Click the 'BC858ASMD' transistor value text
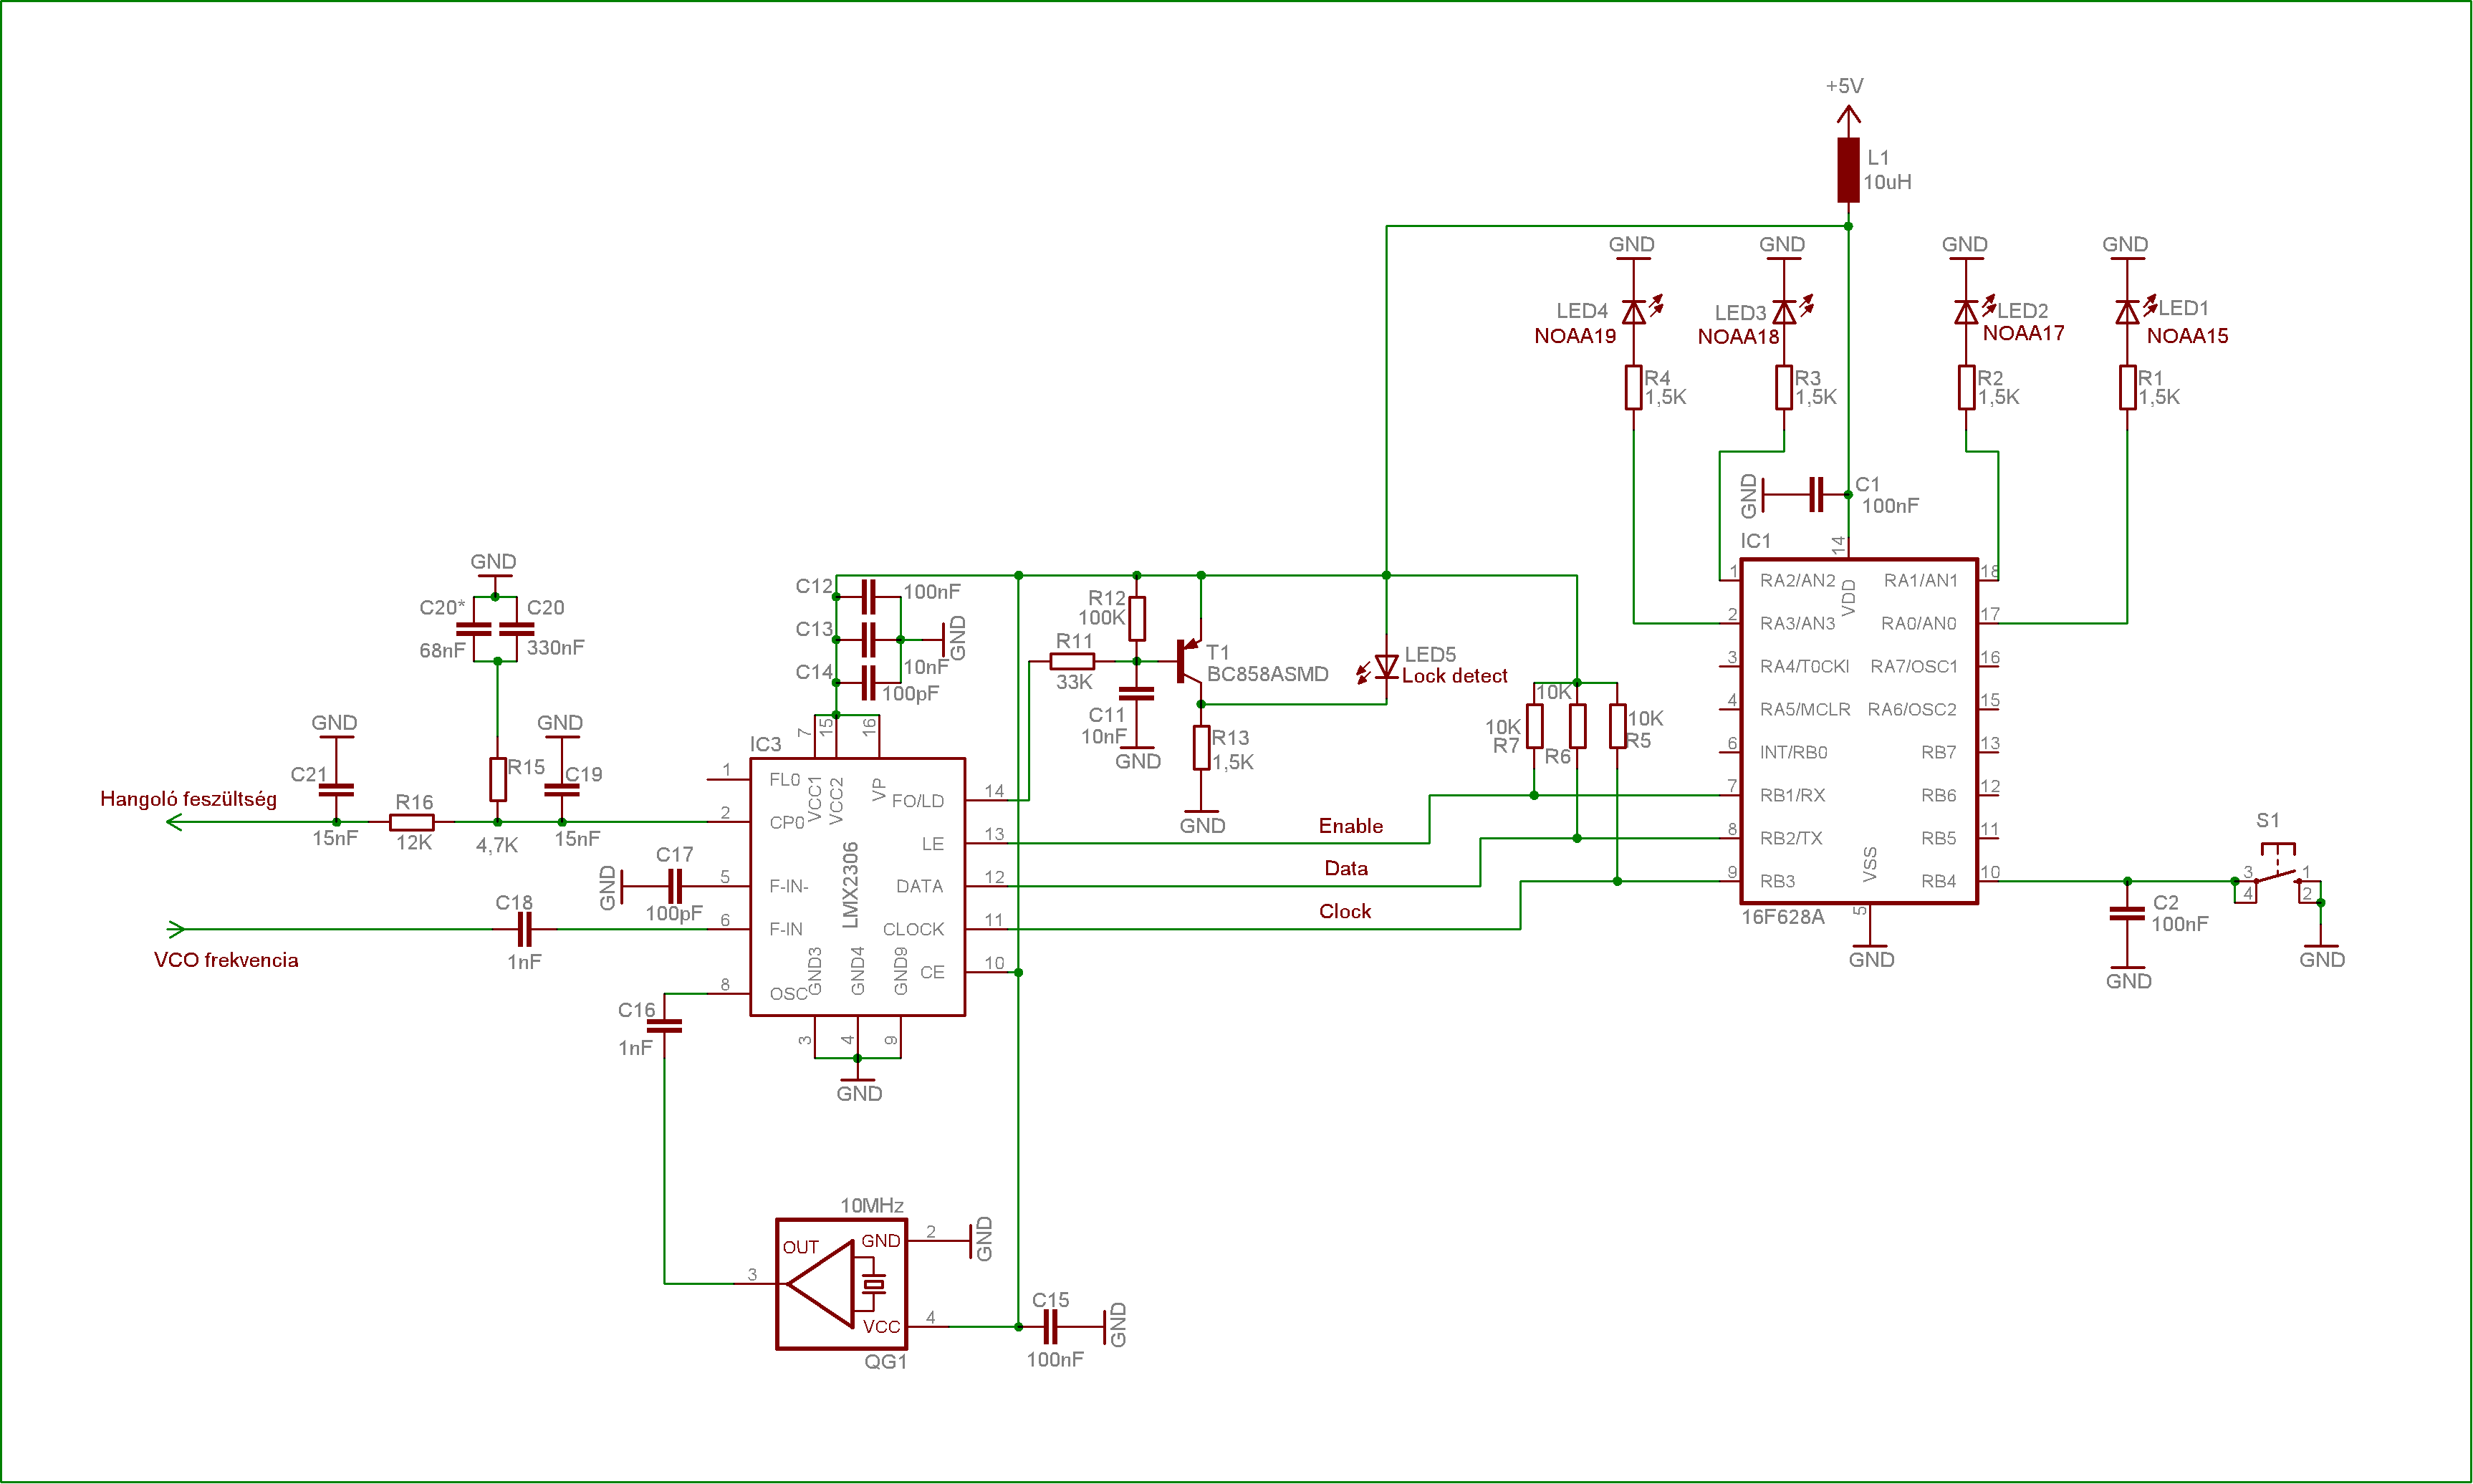Viewport: 2473px width, 1484px height. [x=1268, y=674]
